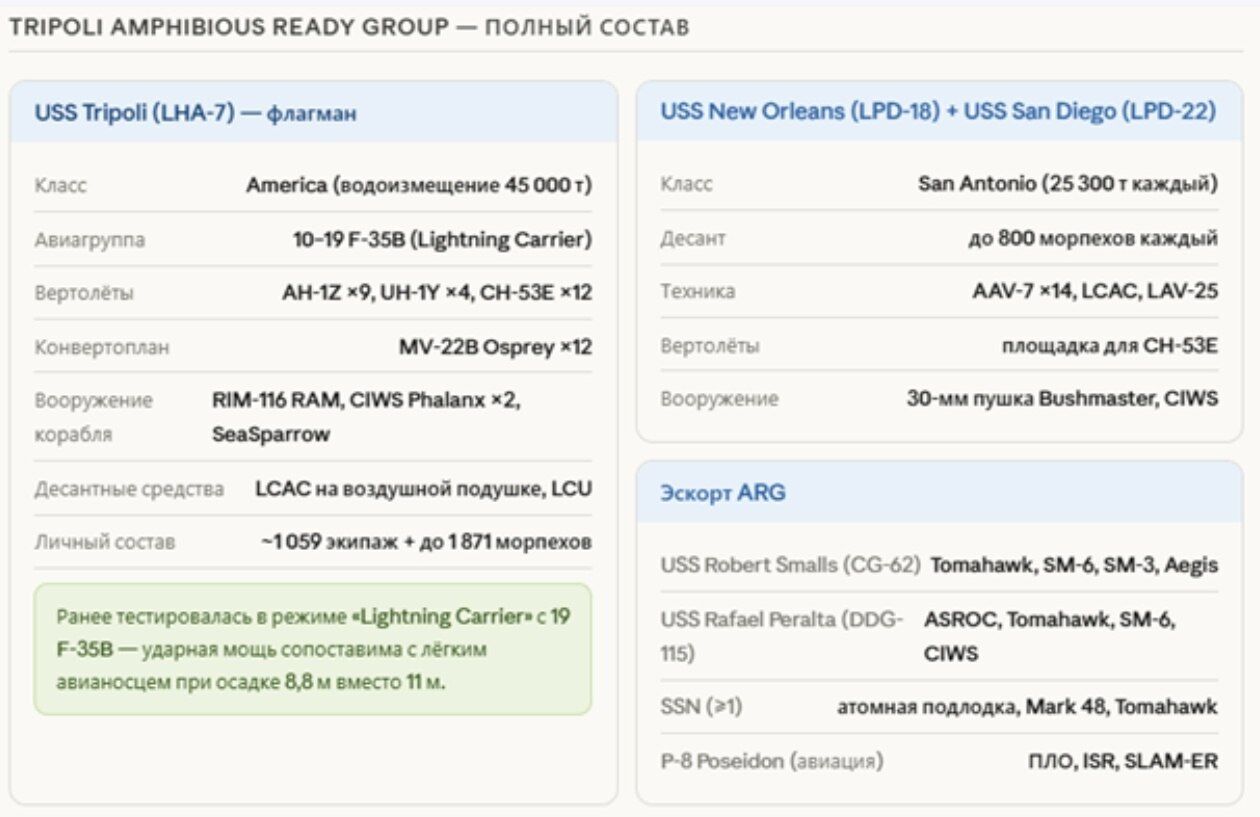
Task: Click the green Lightning Carrier note box
Action: click(312, 649)
